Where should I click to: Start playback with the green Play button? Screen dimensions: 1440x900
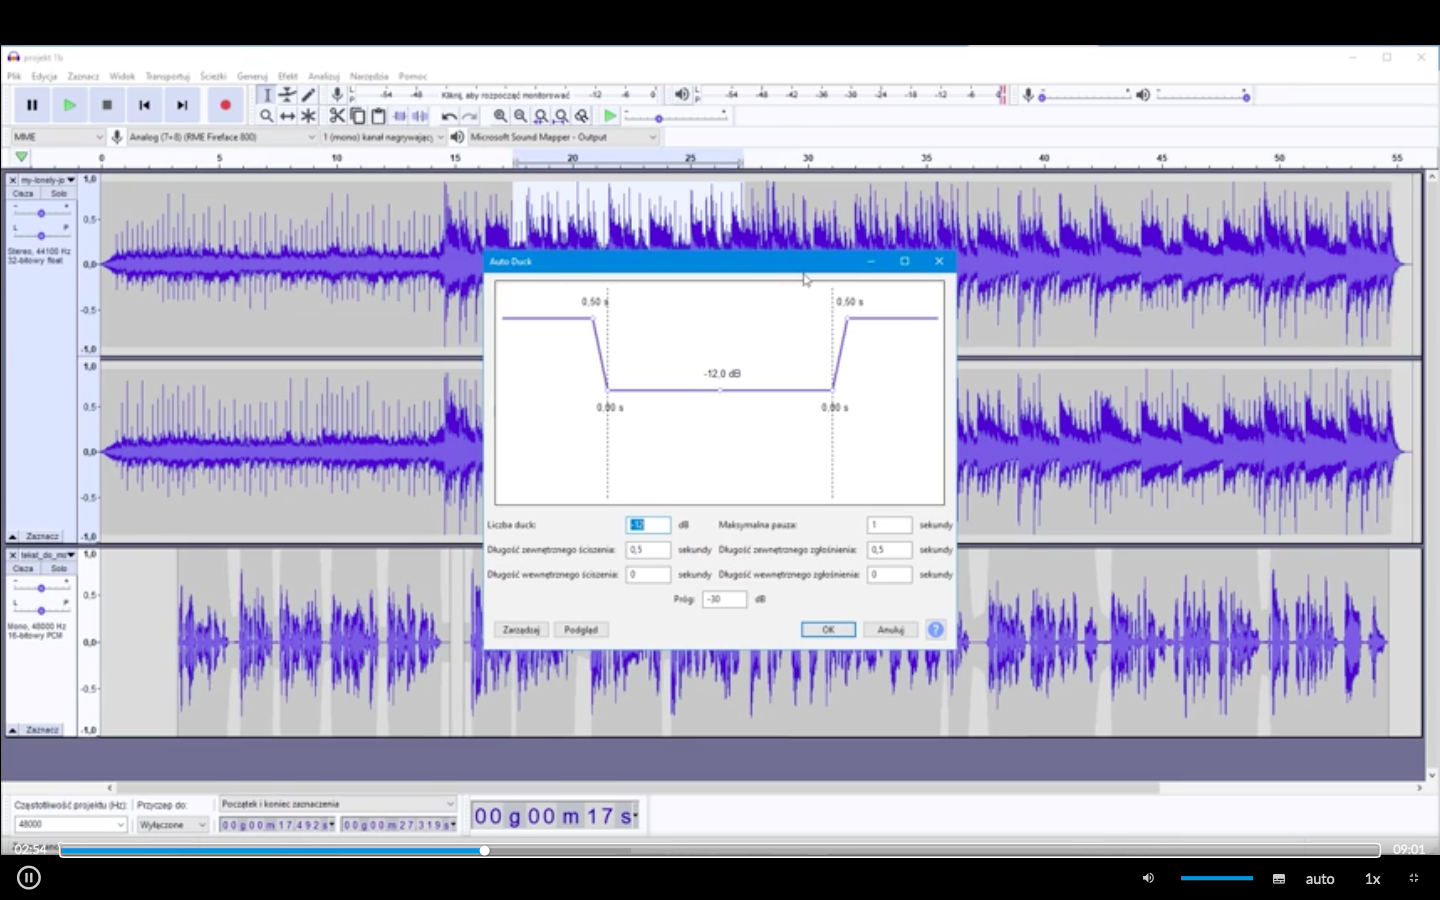pos(70,105)
